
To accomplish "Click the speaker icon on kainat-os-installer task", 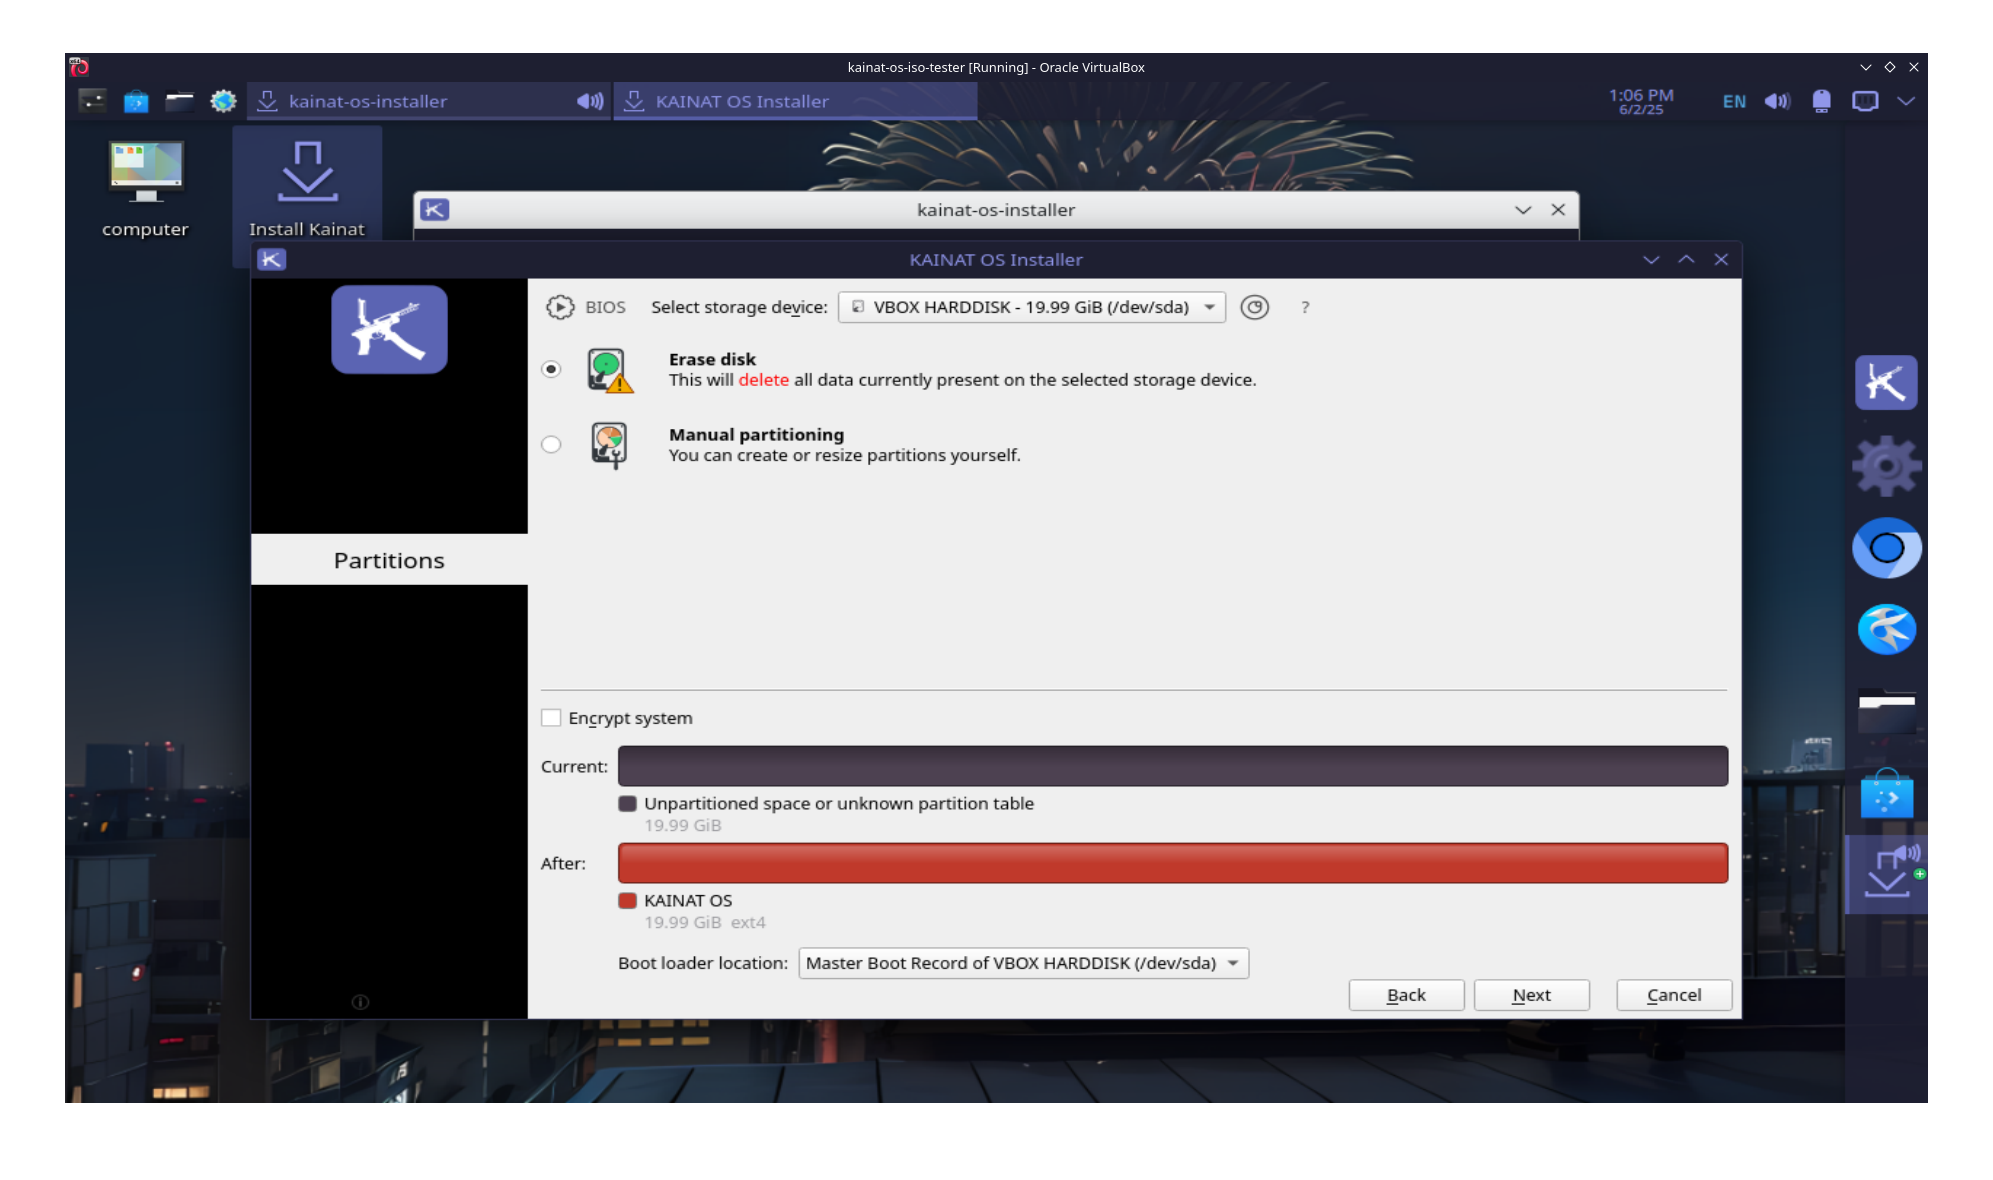I will pos(590,101).
